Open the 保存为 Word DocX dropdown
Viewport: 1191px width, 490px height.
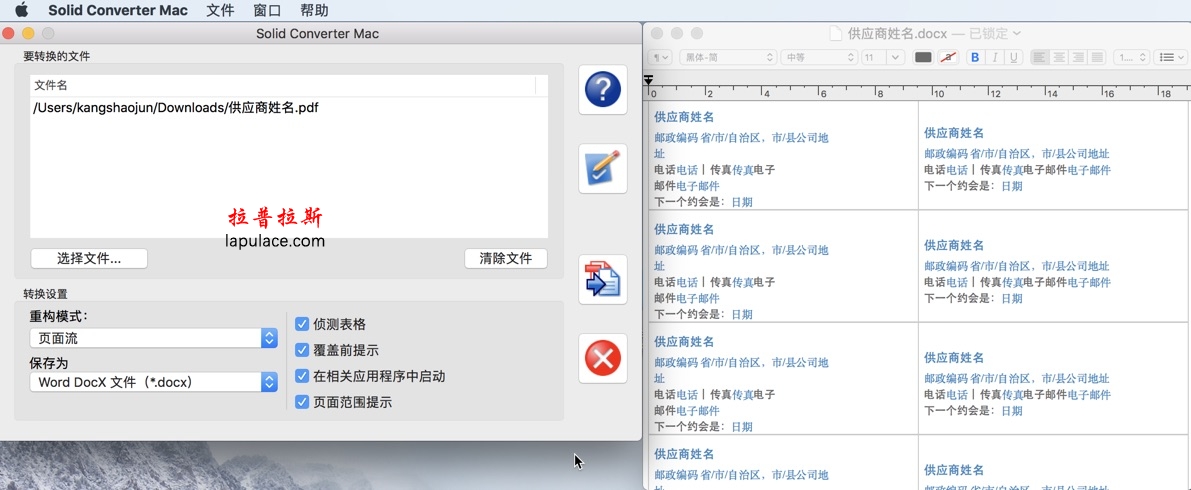(x=153, y=382)
